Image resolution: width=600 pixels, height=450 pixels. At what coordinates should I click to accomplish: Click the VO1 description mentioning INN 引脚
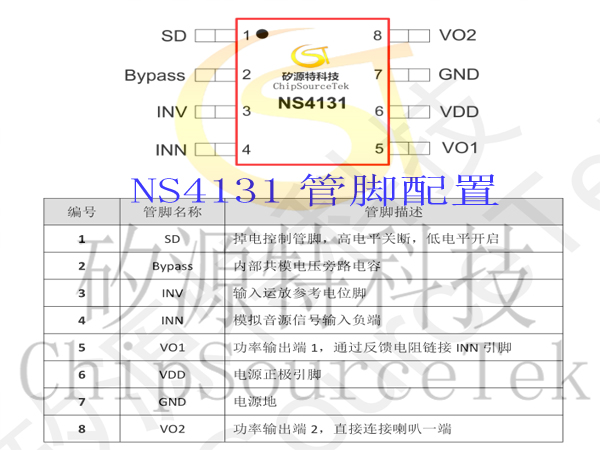click(x=372, y=347)
